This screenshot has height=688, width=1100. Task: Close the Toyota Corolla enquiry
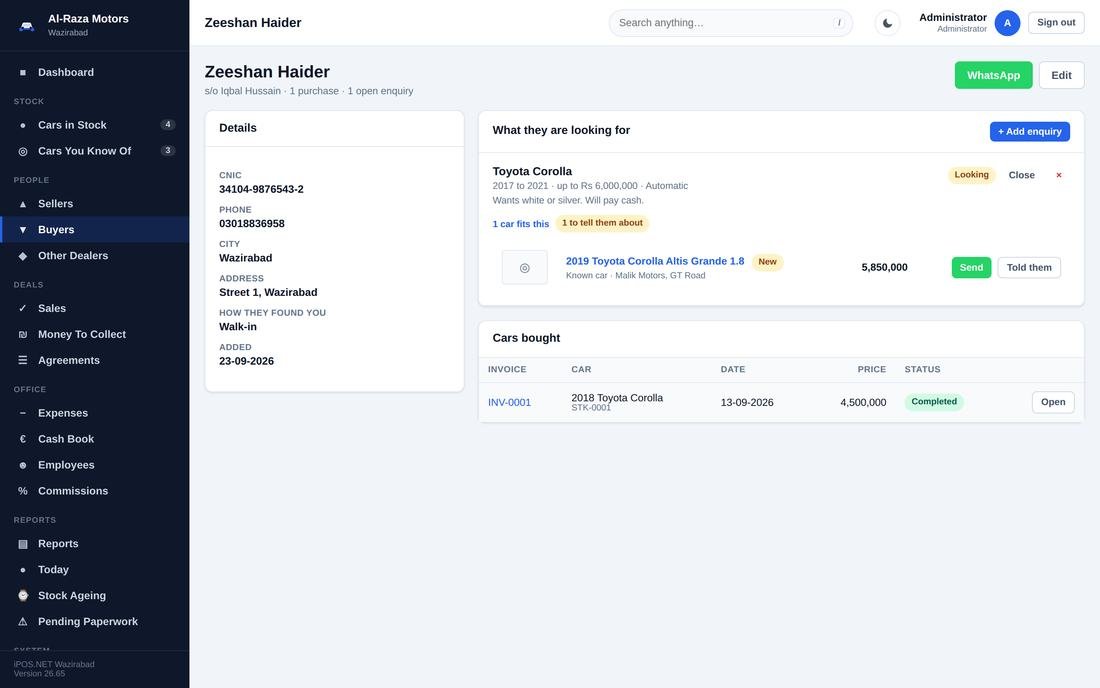(1021, 175)
